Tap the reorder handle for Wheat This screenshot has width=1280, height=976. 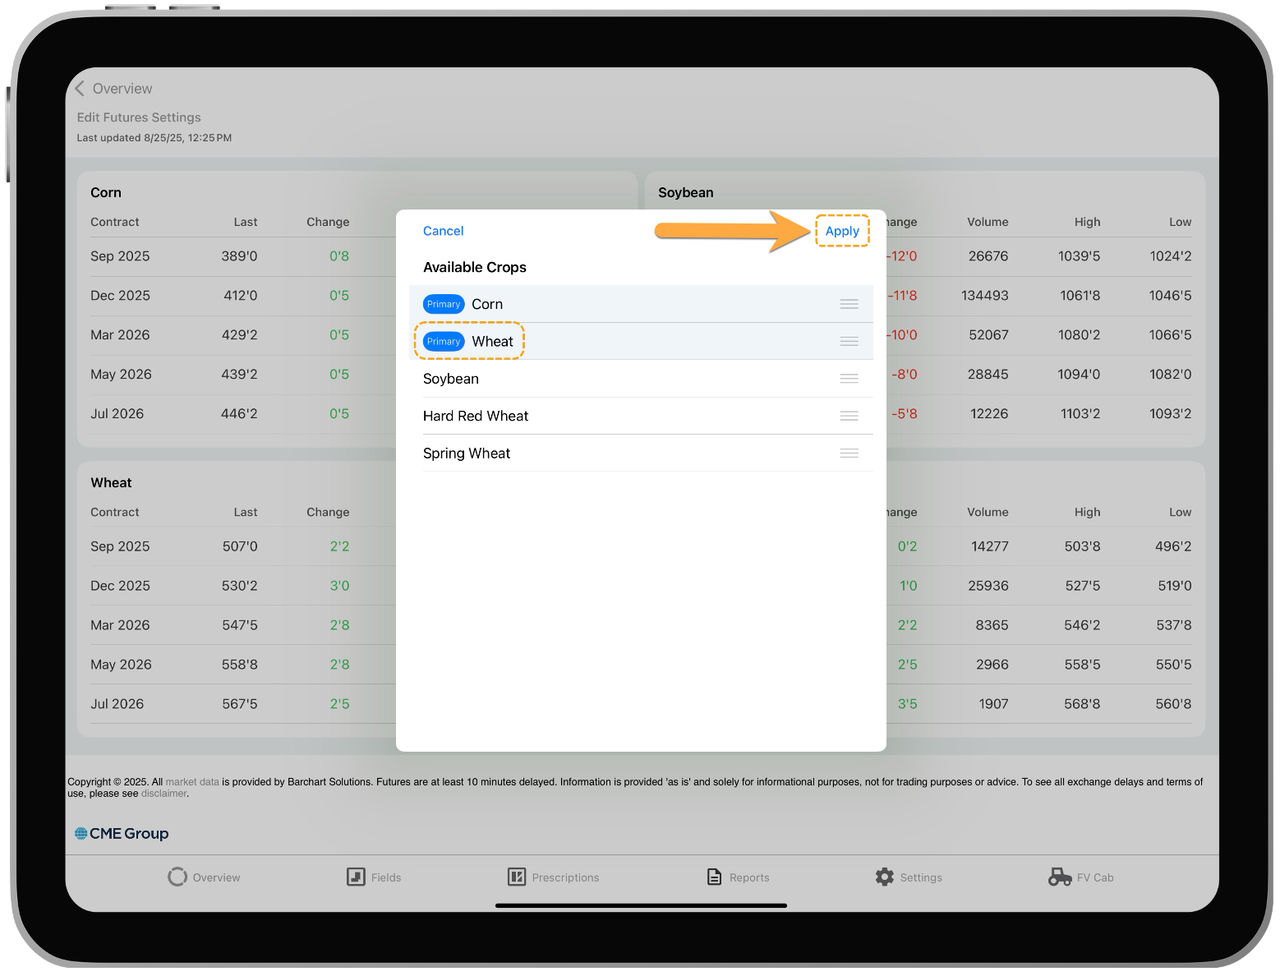click(849, 341)
